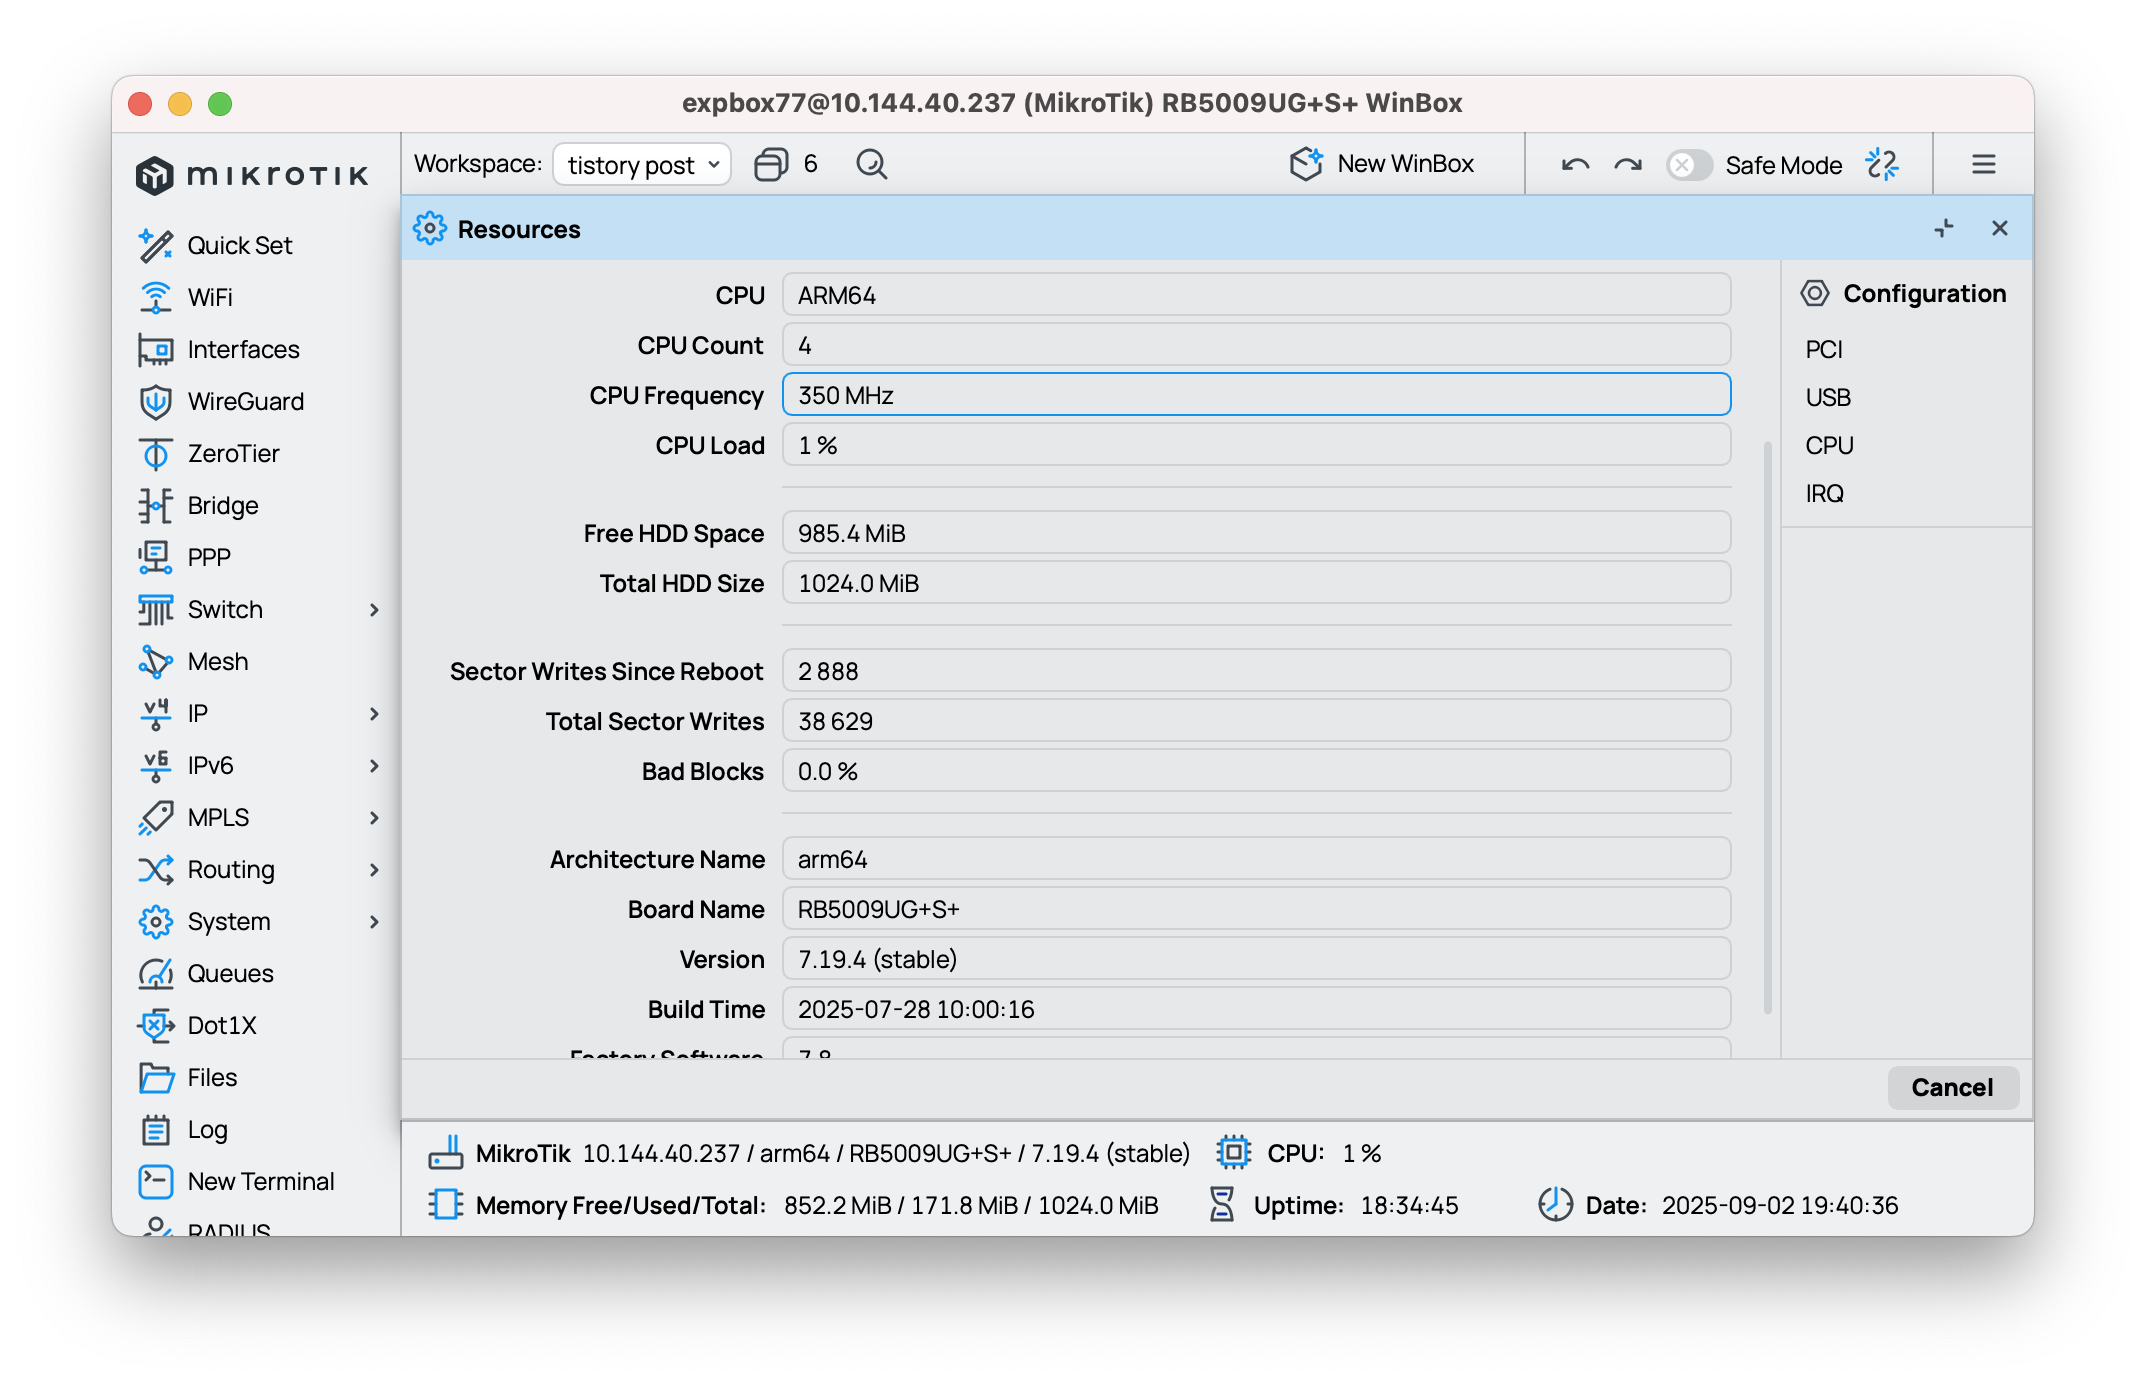Viewport: 2146px width, 1384px height.
Task: Open the IRQ configuration link
Action: pyautogui.click(x=1824, y=493)
